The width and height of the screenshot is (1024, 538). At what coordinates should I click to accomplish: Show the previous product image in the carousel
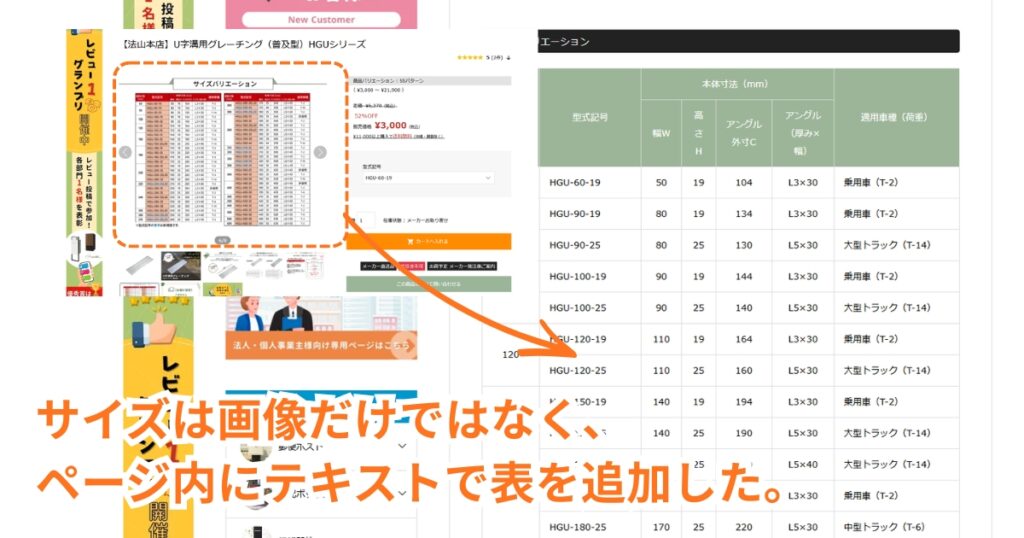pyautogui.click(x=125, y=152)
